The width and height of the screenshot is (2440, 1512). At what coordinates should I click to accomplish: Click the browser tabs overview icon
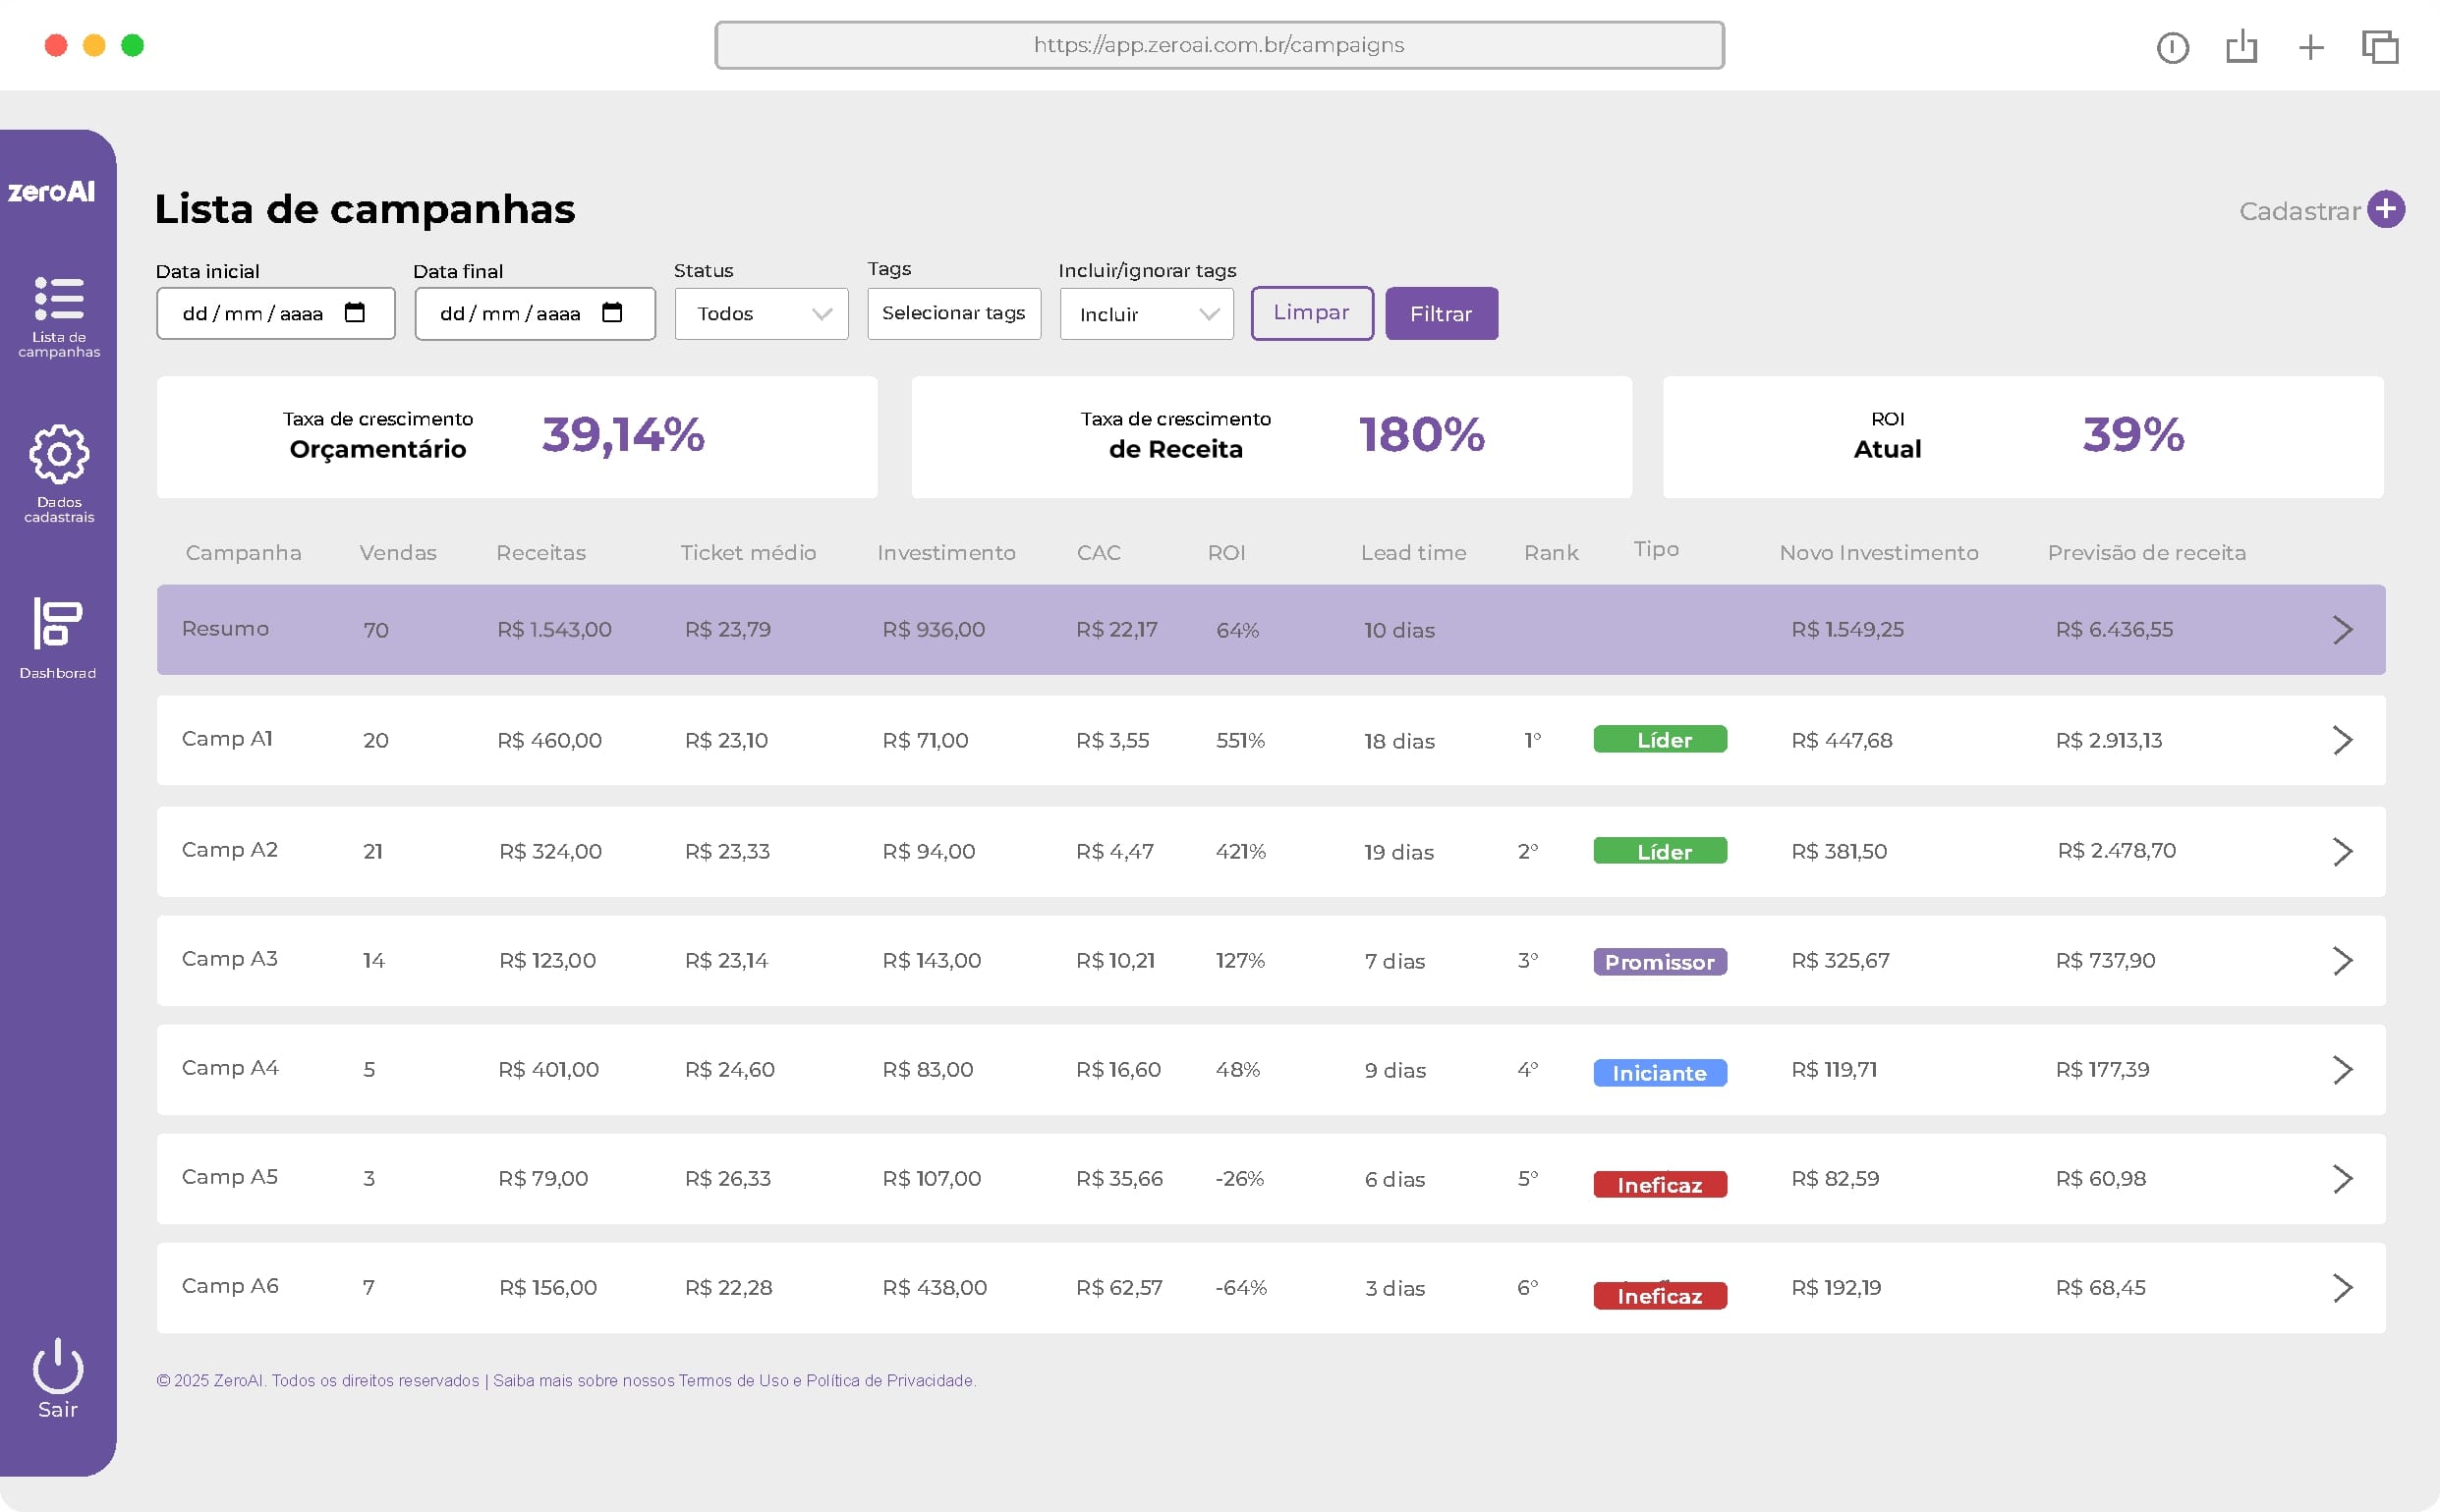(x=2379, y=46)
